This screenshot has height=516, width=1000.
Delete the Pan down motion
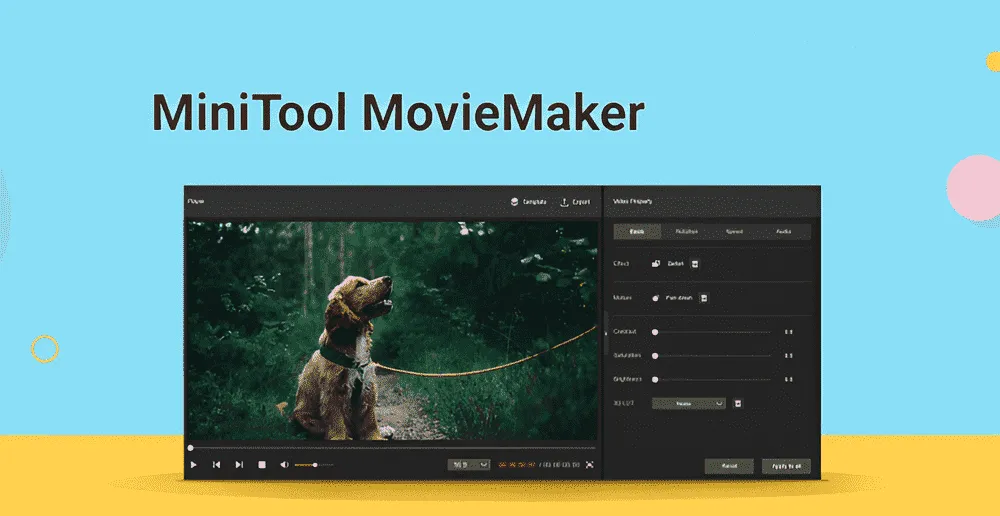tap(704, 298)
